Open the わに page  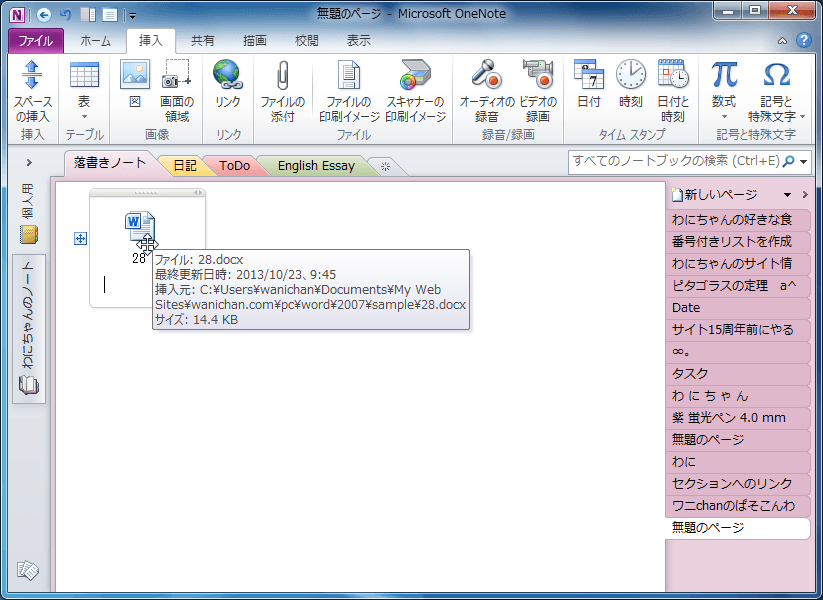pyautogui.click(x=738, y=461)
